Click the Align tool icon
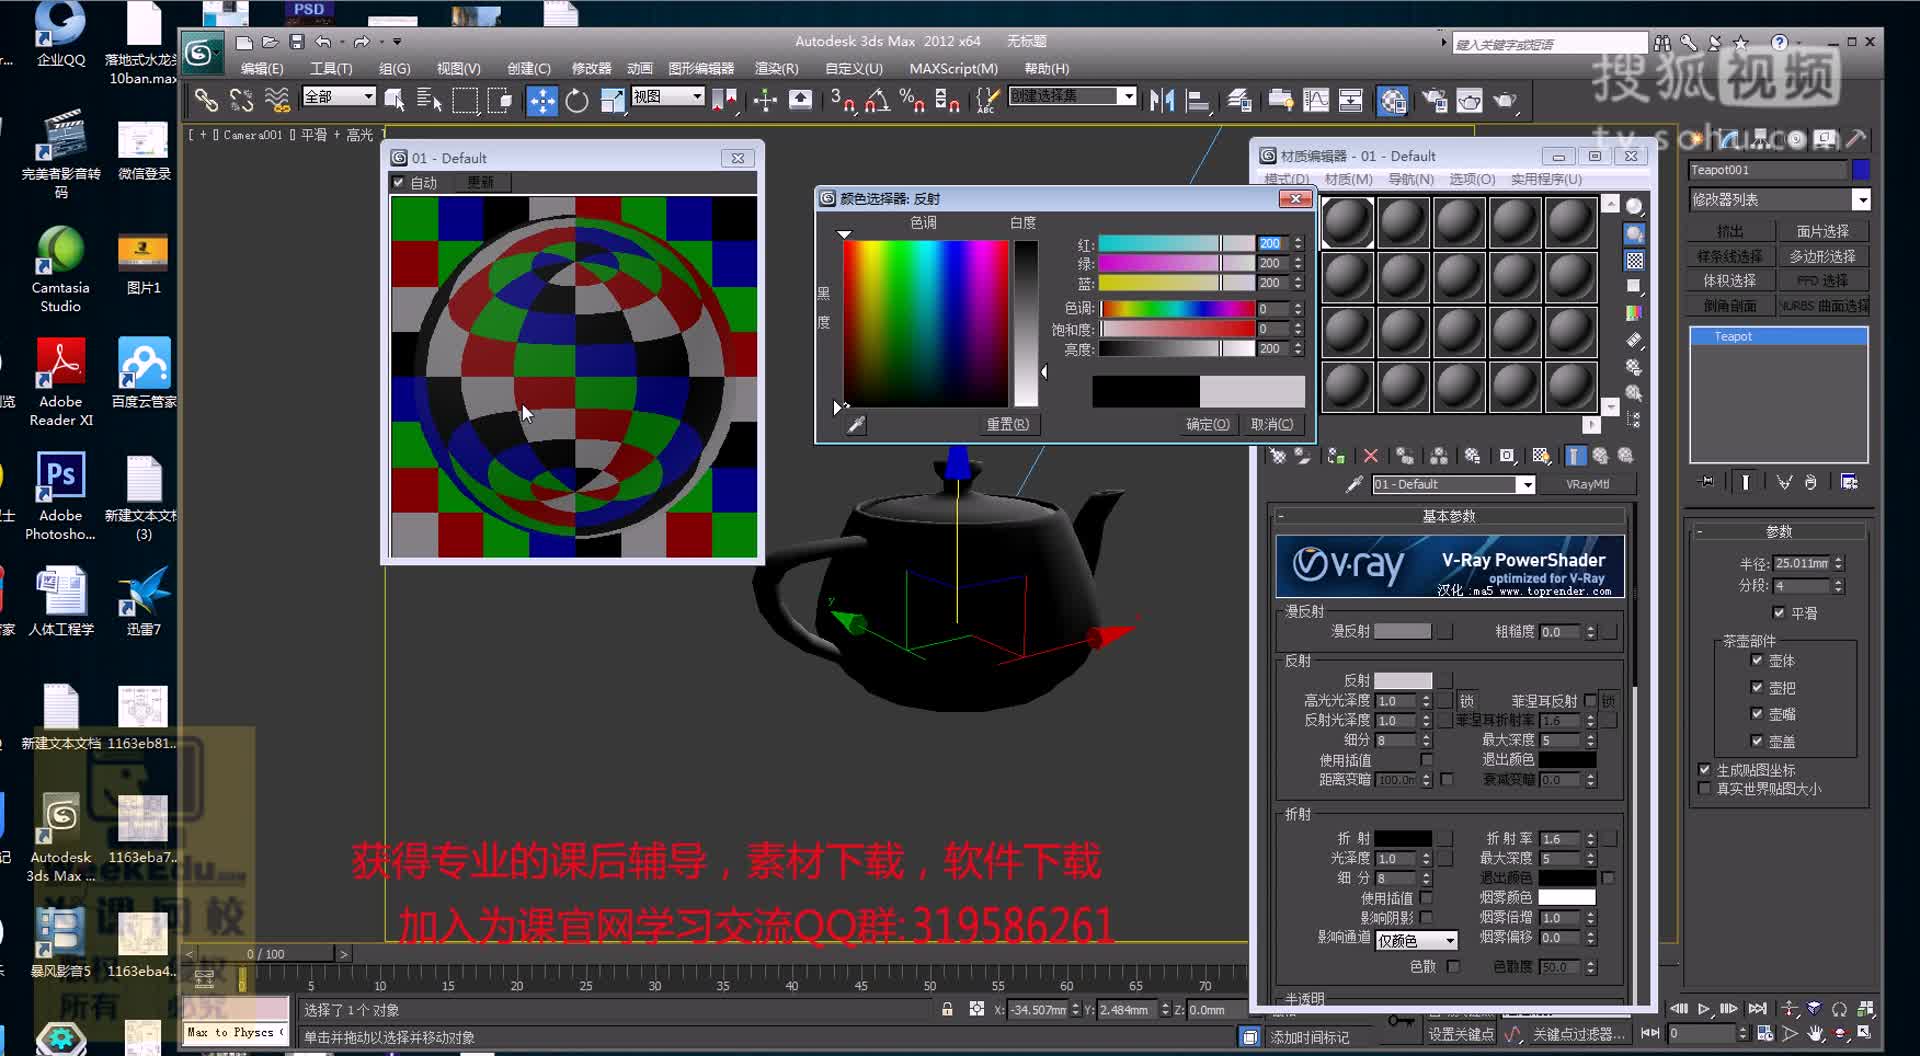Screen dimensions: 1920x1056 [x=1197, y=99]
